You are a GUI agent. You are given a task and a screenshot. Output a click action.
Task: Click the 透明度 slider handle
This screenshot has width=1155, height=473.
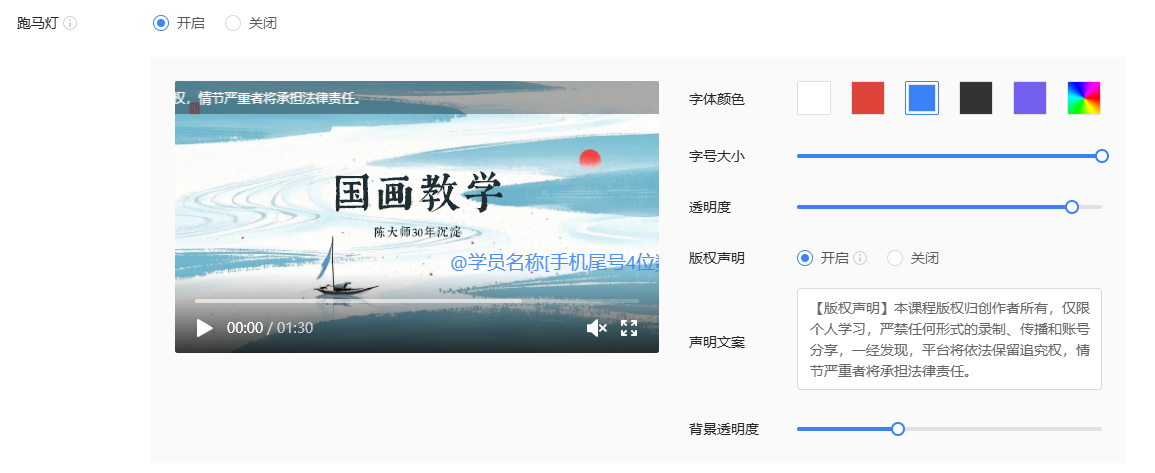click(x=1072, y=207)
